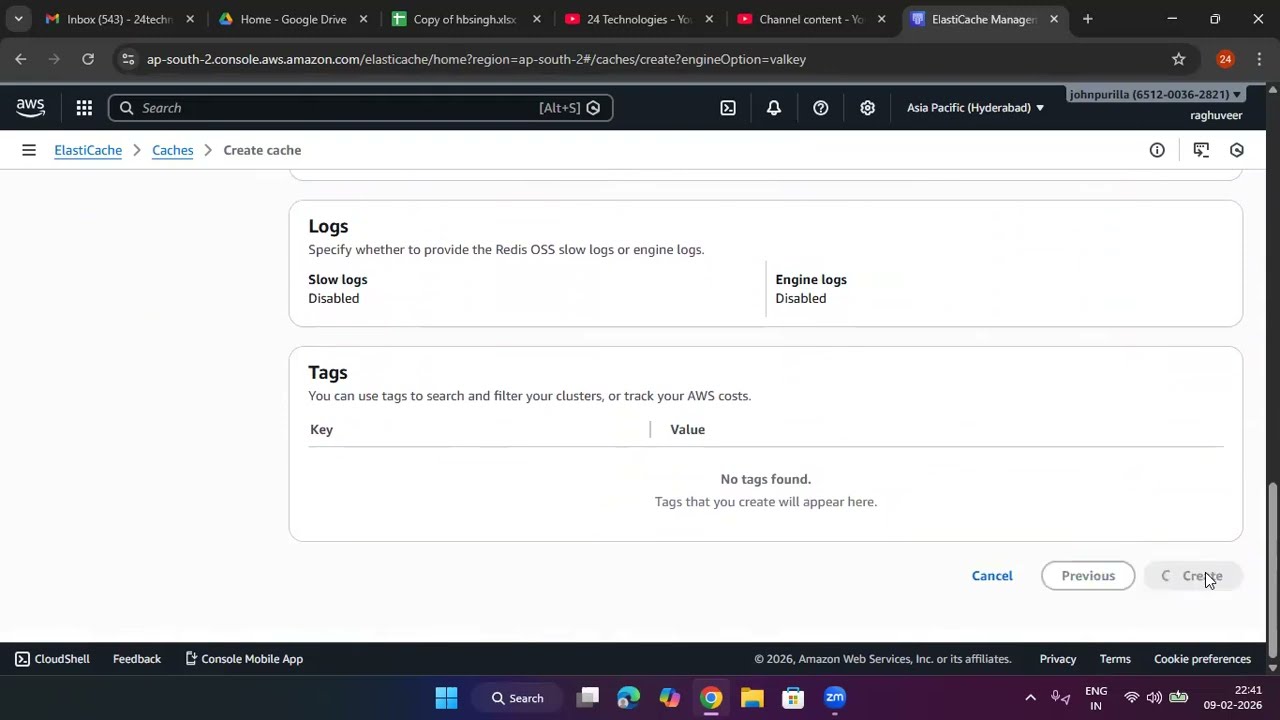
Task: Select the ElastiCache Management tab
Action: 984,19
